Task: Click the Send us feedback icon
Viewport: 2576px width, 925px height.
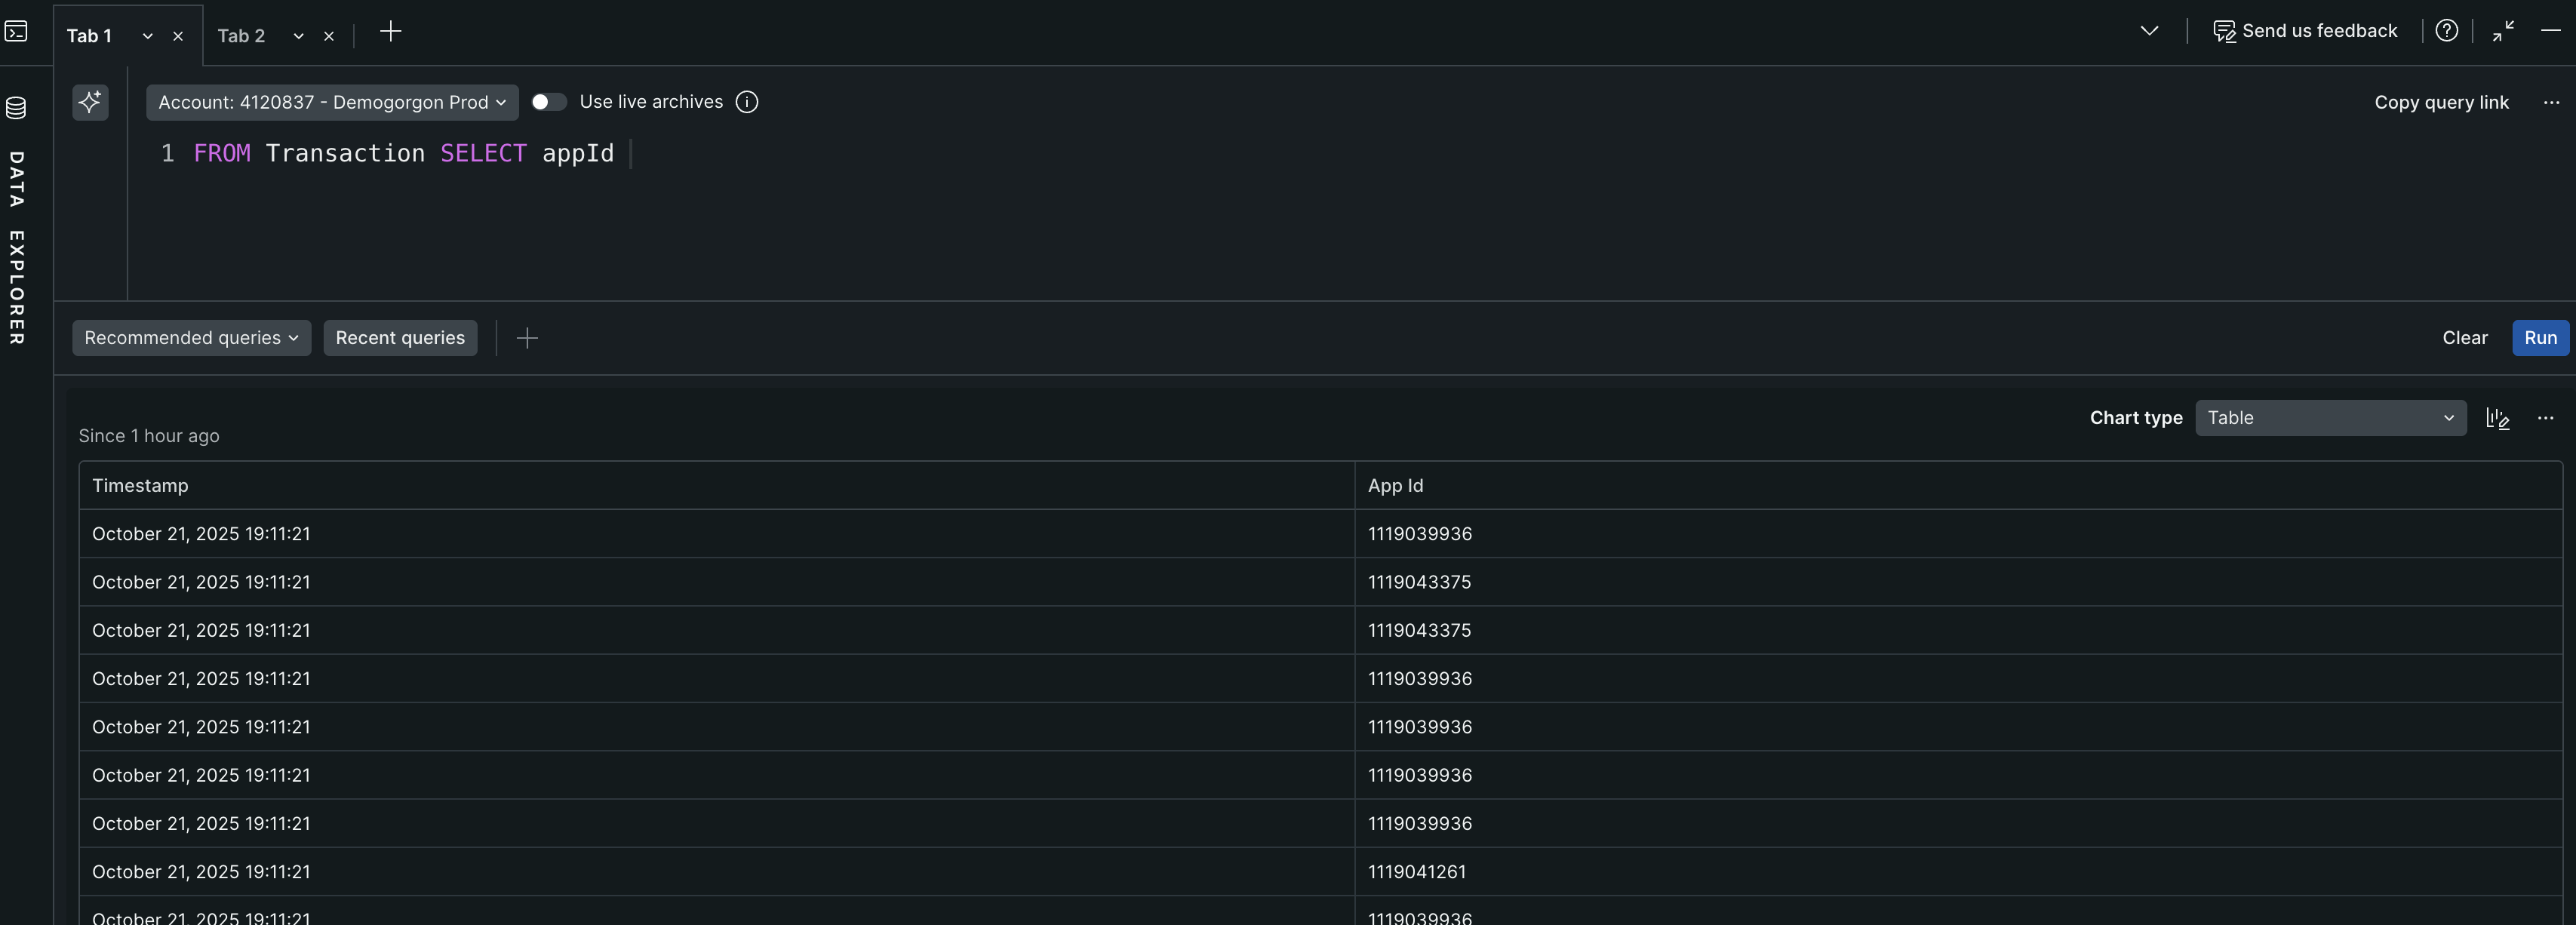Action: click(2225, 31)
